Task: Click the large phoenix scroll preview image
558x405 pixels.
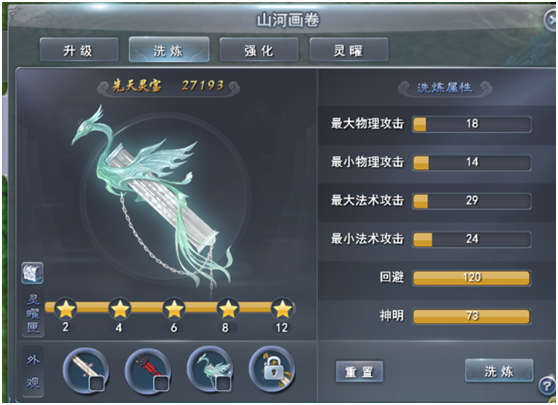Action: pyautogui.click(x=152, y=196)
